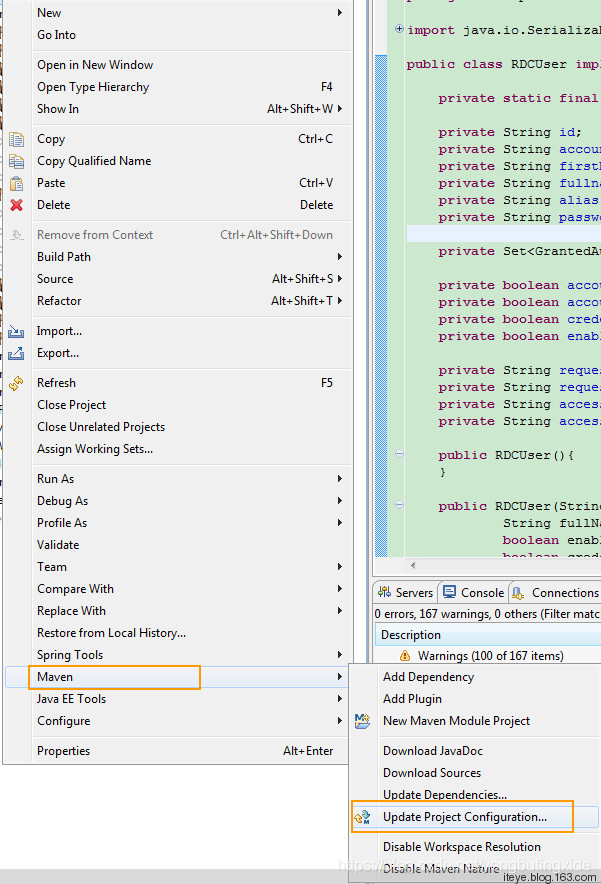The width and height of the screenshot is (601, 884).
Task: Switch to the Servers tab
Action: (406, 593)
